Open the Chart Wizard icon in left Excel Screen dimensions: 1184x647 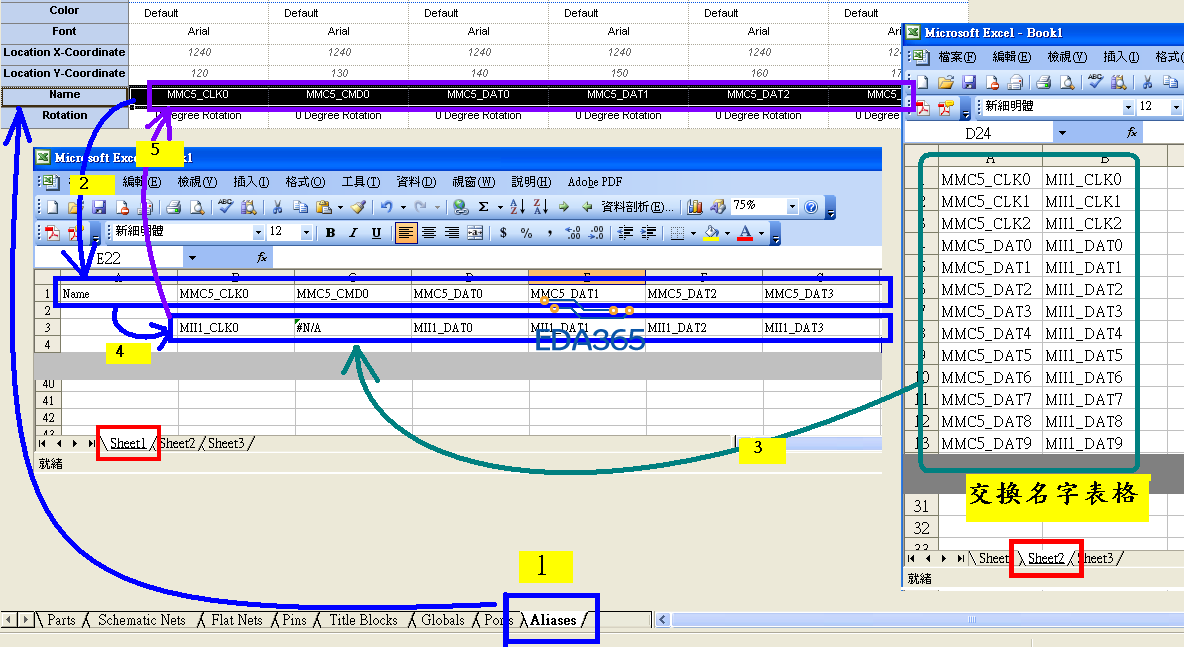tap(695, 207)
